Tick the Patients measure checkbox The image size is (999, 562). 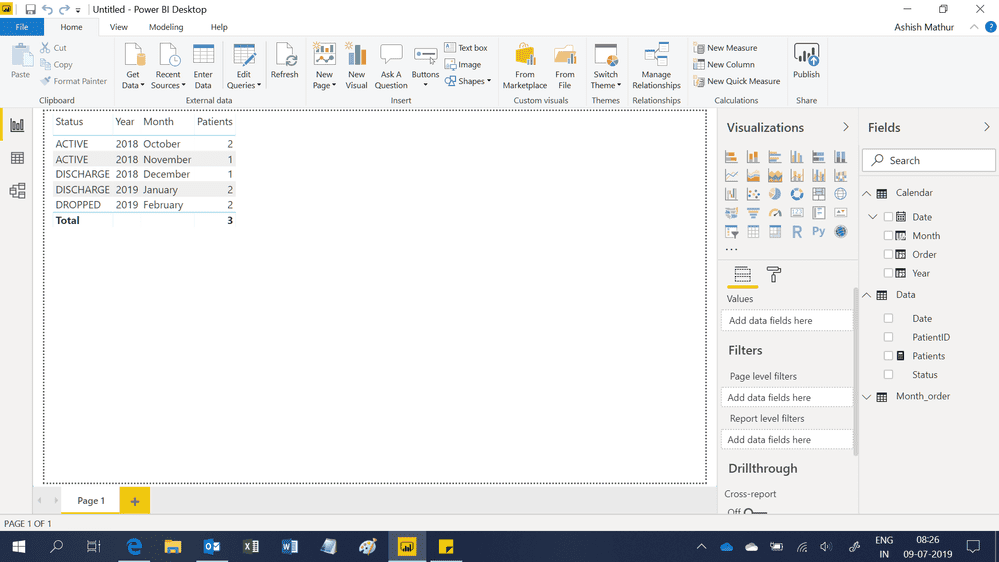(888, 356)
